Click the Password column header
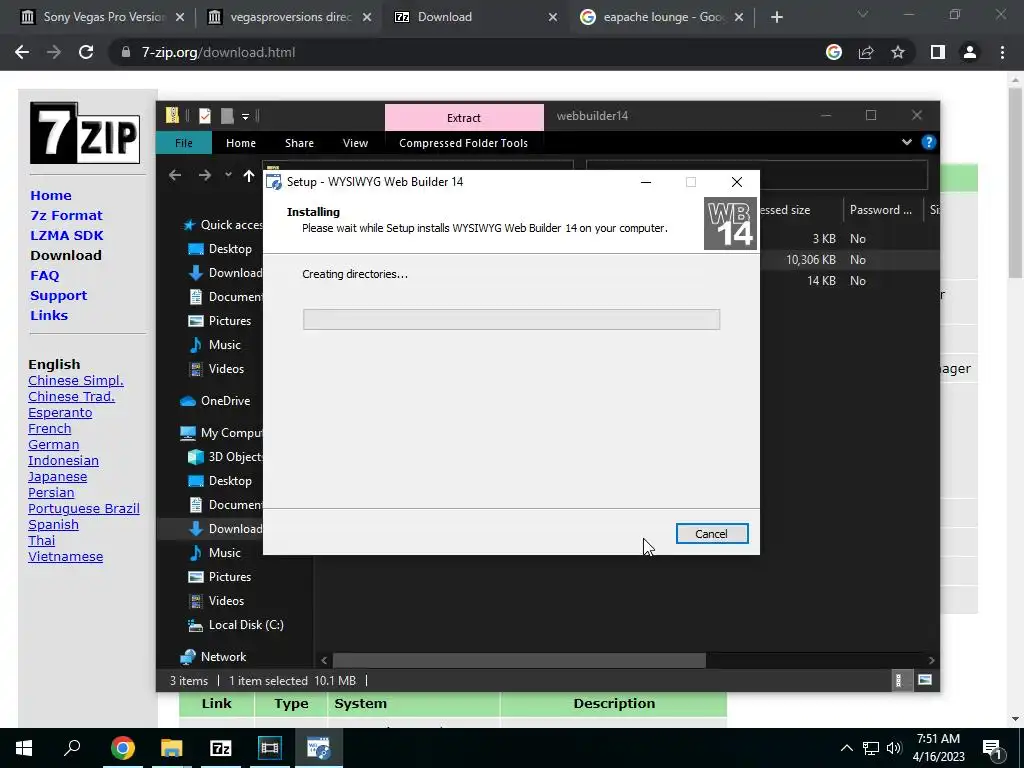Viewport: 1024px width, 768px height. tap(883, 210)
